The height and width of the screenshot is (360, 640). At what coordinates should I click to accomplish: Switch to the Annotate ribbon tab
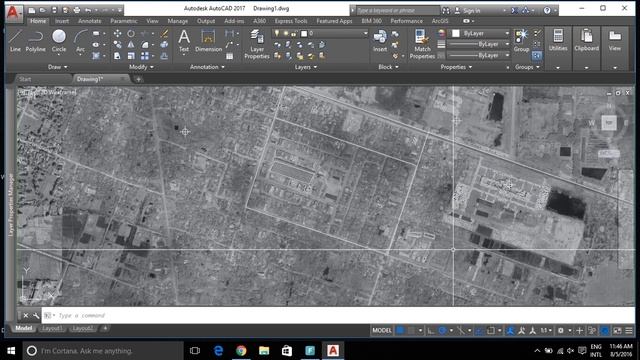(89, 21)
